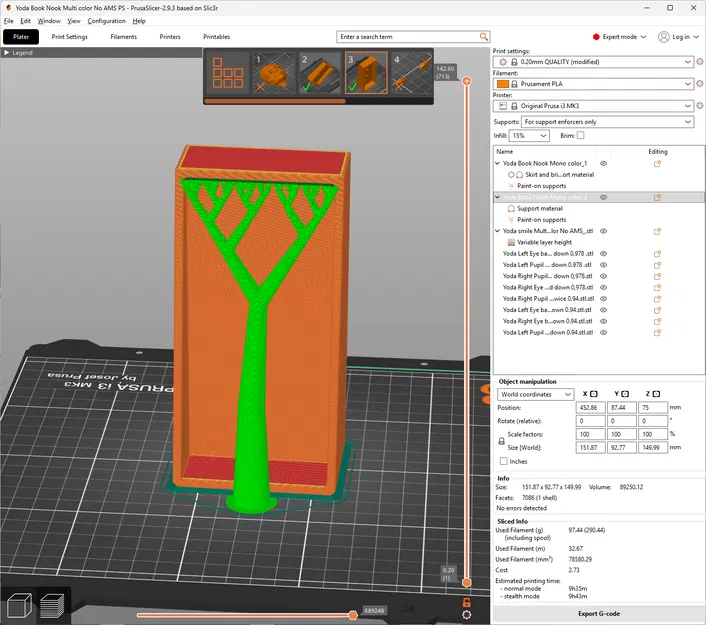706x625 pixels.
Task: Toggle visibility of selected Mono color_2
Action: 603,197
